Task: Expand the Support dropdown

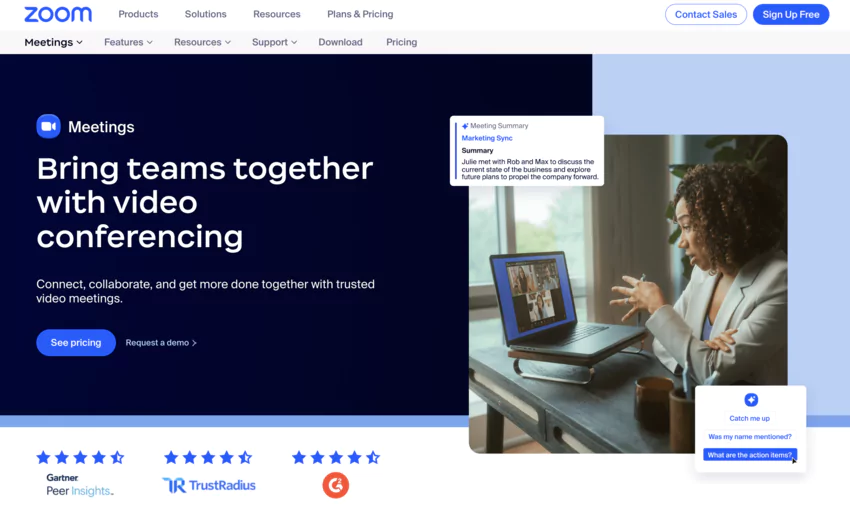Action: (x=274, y=42)
